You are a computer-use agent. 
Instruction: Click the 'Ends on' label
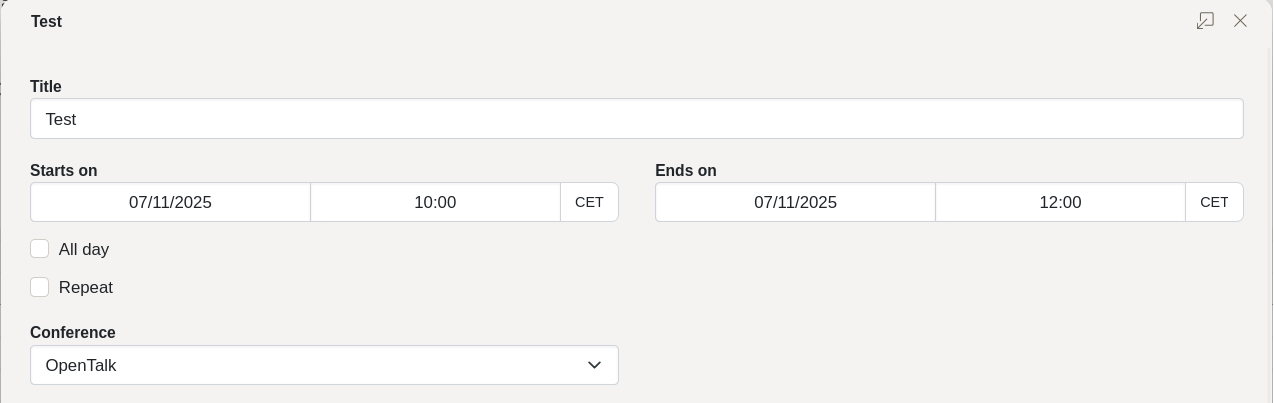click(x=686, y=171)
